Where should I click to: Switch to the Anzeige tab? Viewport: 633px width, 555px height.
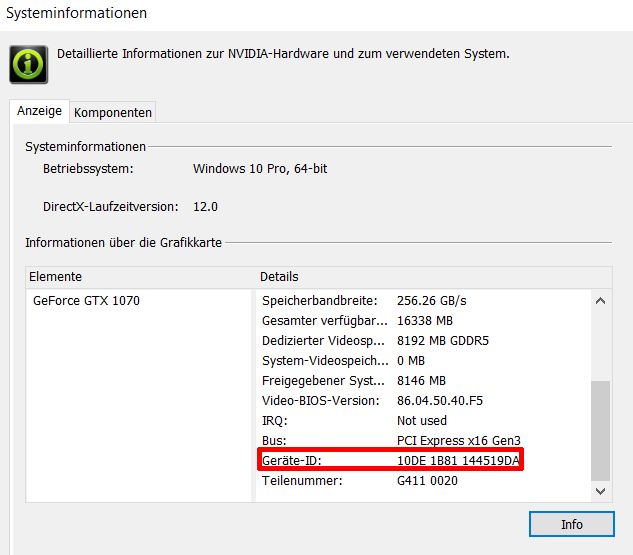pos(40,111)
